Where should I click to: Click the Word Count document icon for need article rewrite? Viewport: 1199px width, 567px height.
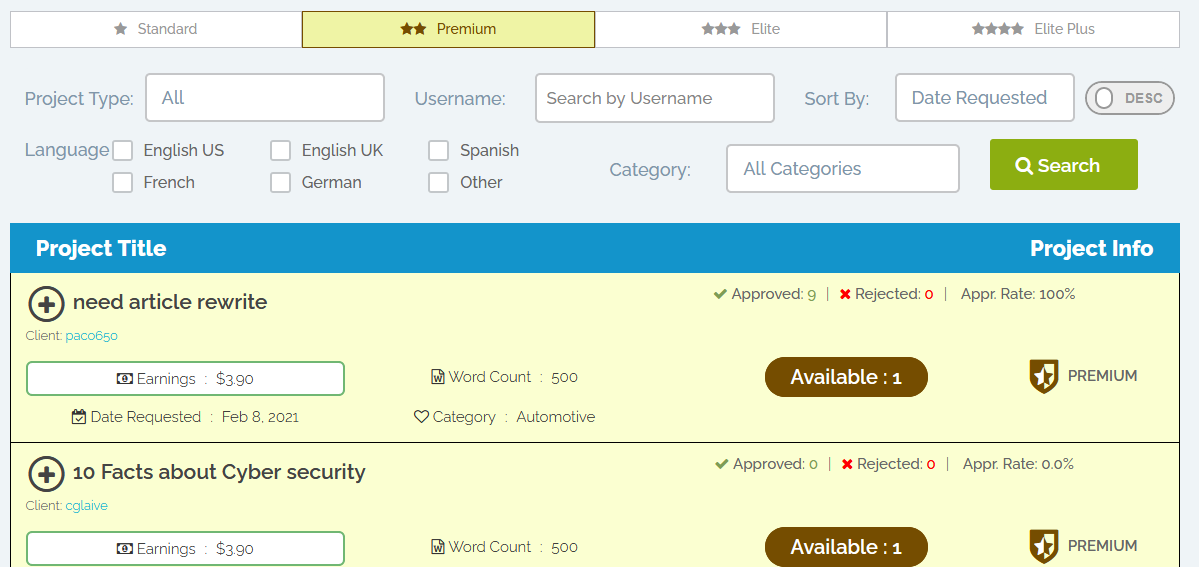pos(438,376)
